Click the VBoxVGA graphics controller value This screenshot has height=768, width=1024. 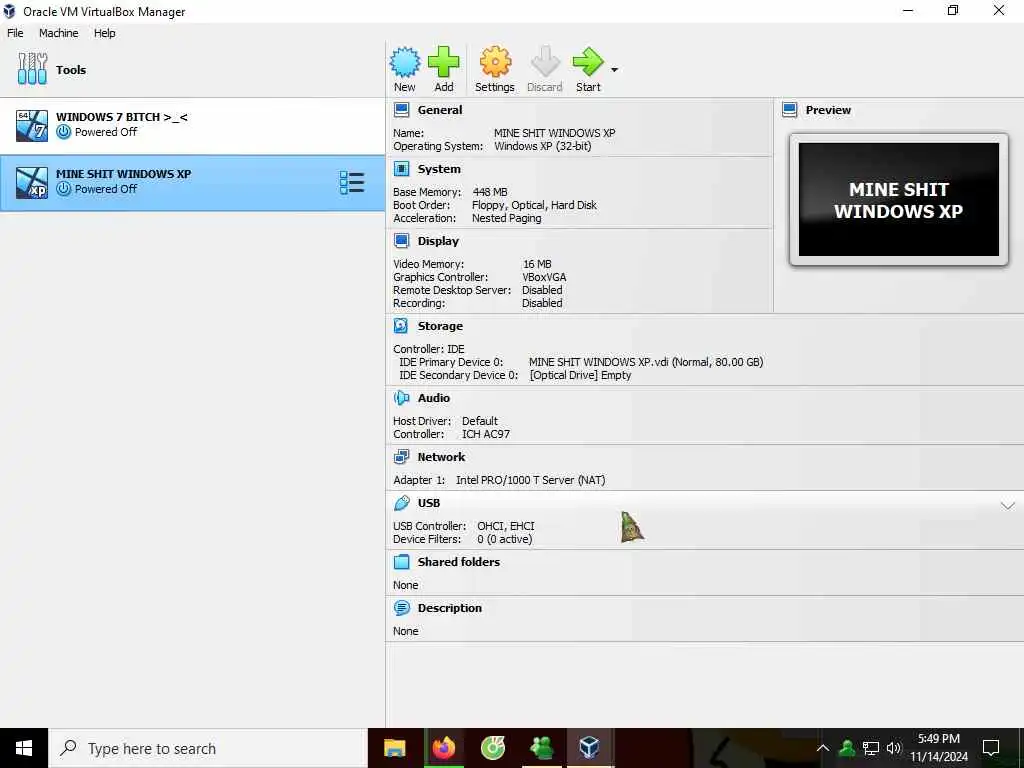(544, 277)
